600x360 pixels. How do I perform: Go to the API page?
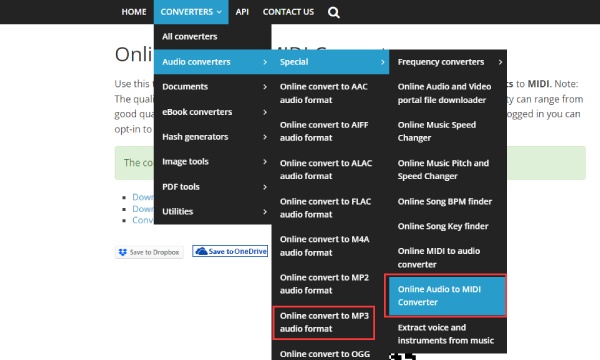(x=242, y=12)
